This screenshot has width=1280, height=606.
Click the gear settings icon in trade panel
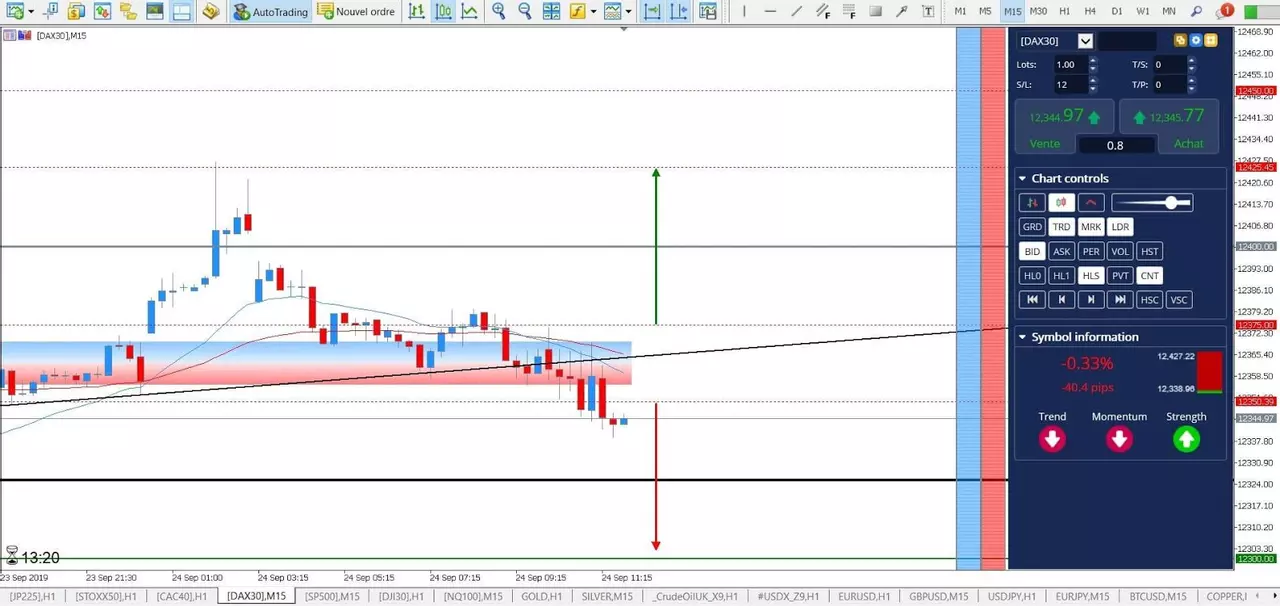coord(1195,40)
